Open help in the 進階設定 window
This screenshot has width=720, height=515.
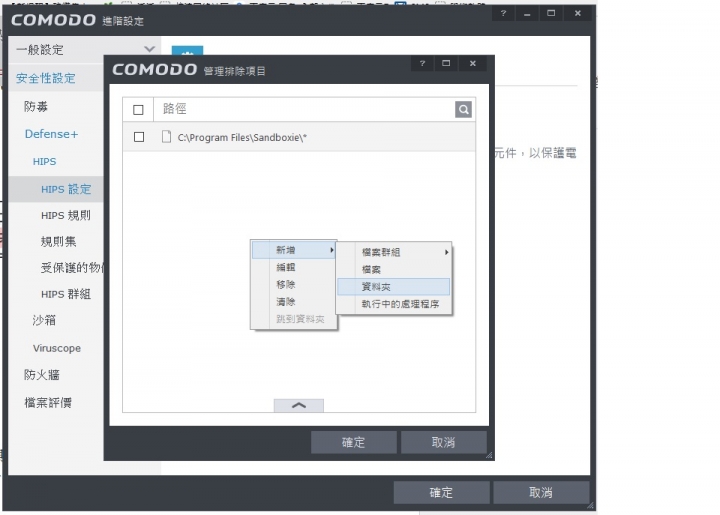tap(503, 13)
